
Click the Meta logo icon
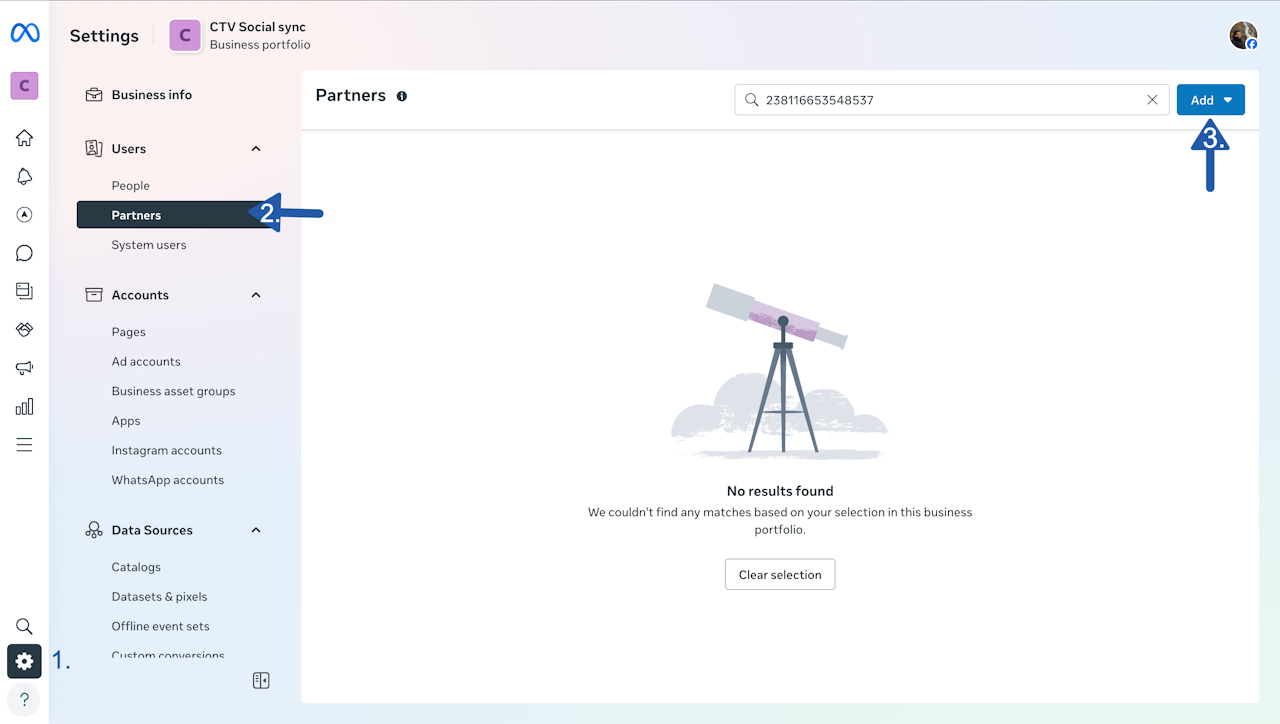(x=25, y=34)
